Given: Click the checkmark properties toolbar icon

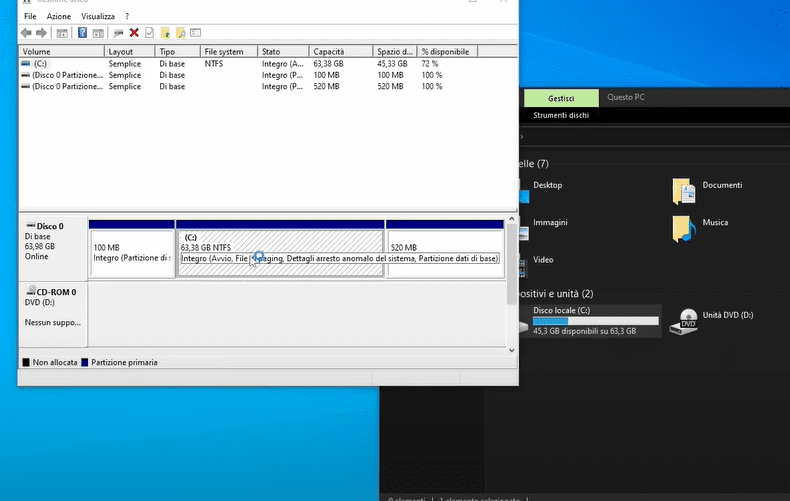Looking at the screenshot, I should pyautogui.click(x=149, y=33).
